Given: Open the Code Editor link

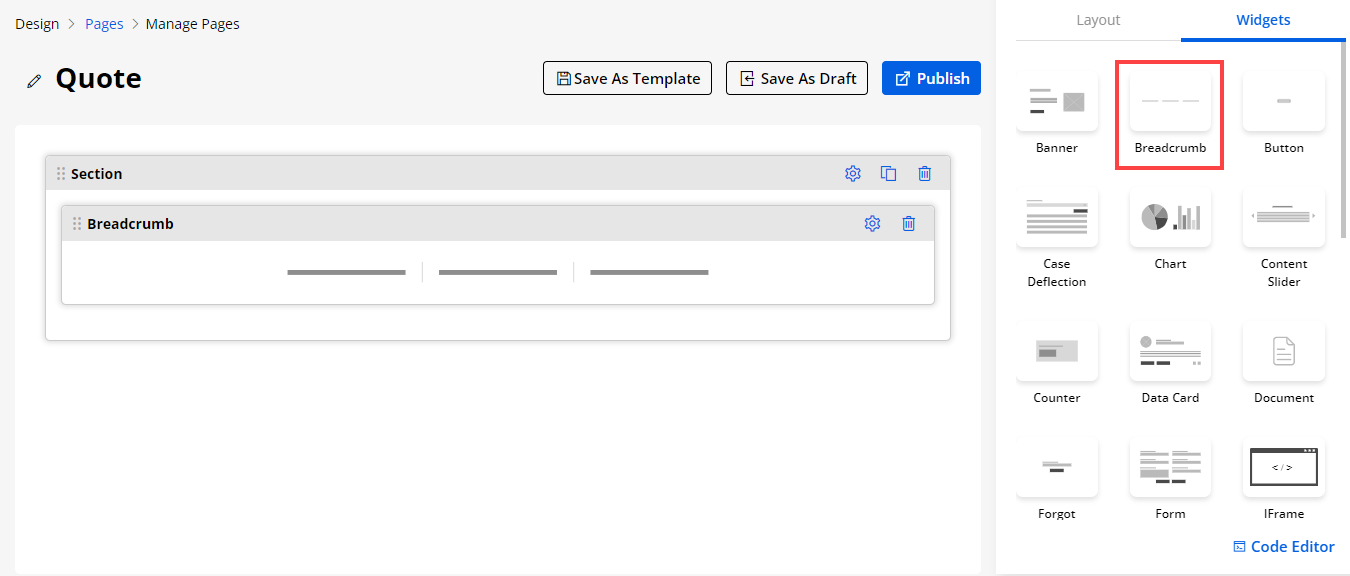Looking at the screenshot, I should tap(1283, 547).
